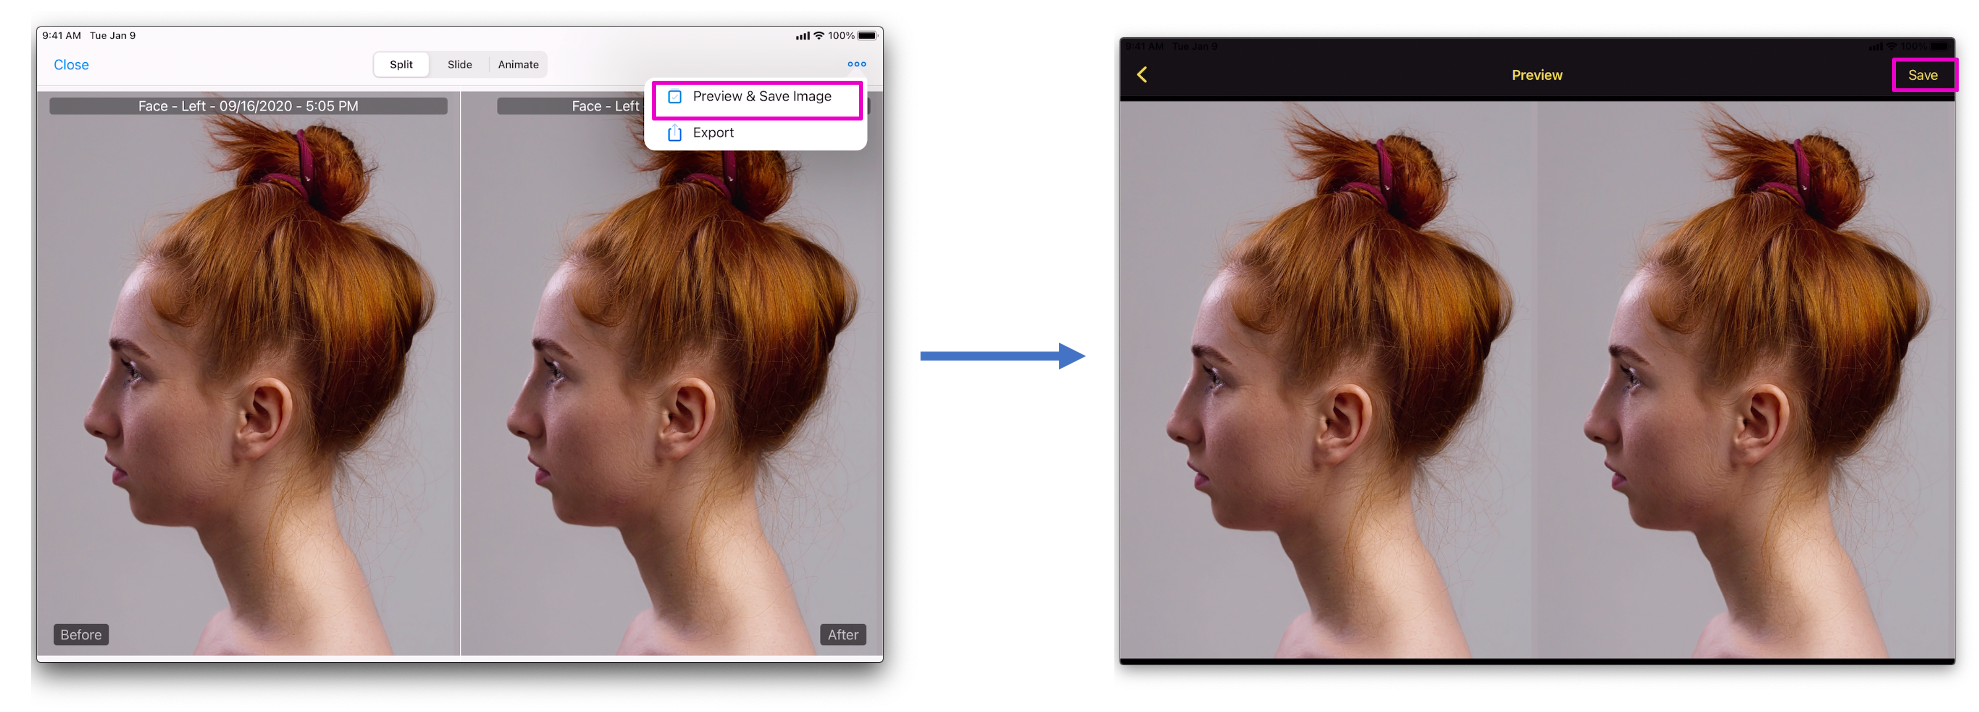Select the Preview & Save Image menu item
1979x712 pixels.
pyautogui.click(x=762, y=97)
